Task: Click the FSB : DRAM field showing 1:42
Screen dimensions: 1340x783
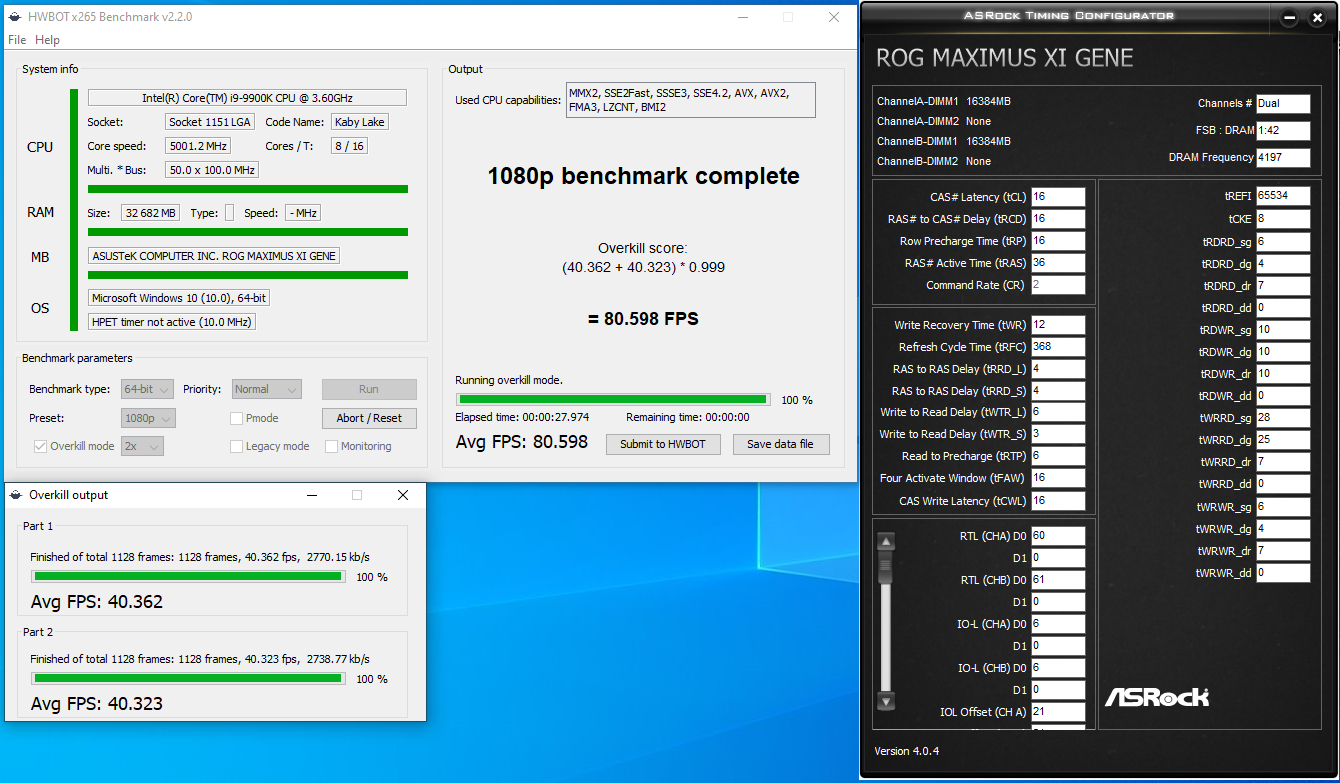Action: pos(1283,130)
